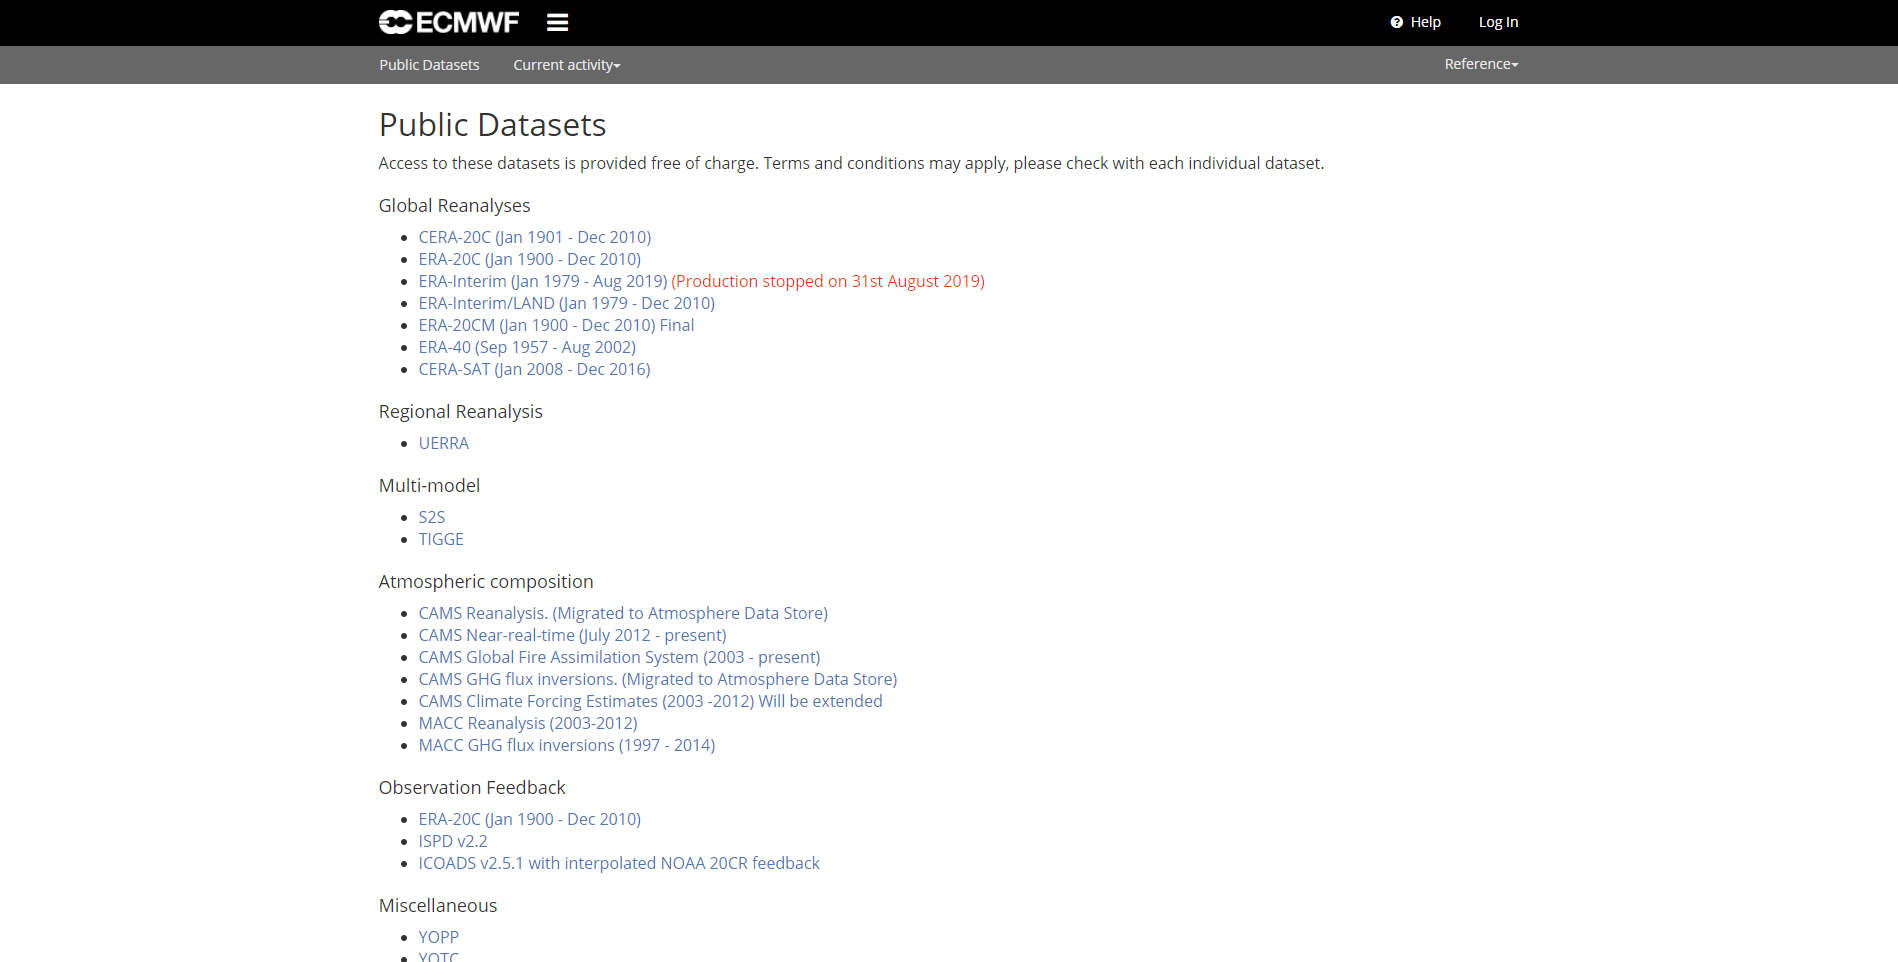Viewport: 1898px width, 962px height.
Task: Click the Public Datasets page heading
Action: pyautogui.click(x=493, y=125)
